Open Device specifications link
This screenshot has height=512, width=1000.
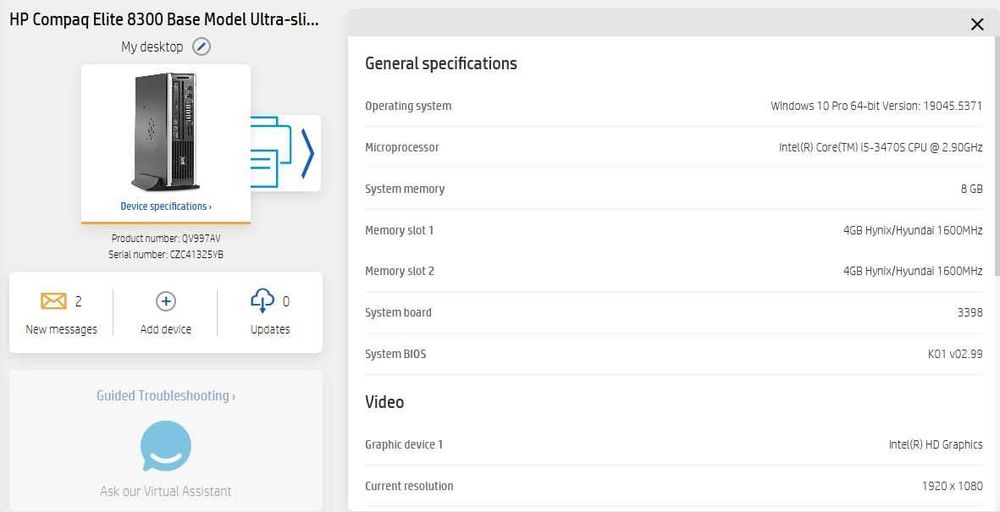click(x=166, y=206)
